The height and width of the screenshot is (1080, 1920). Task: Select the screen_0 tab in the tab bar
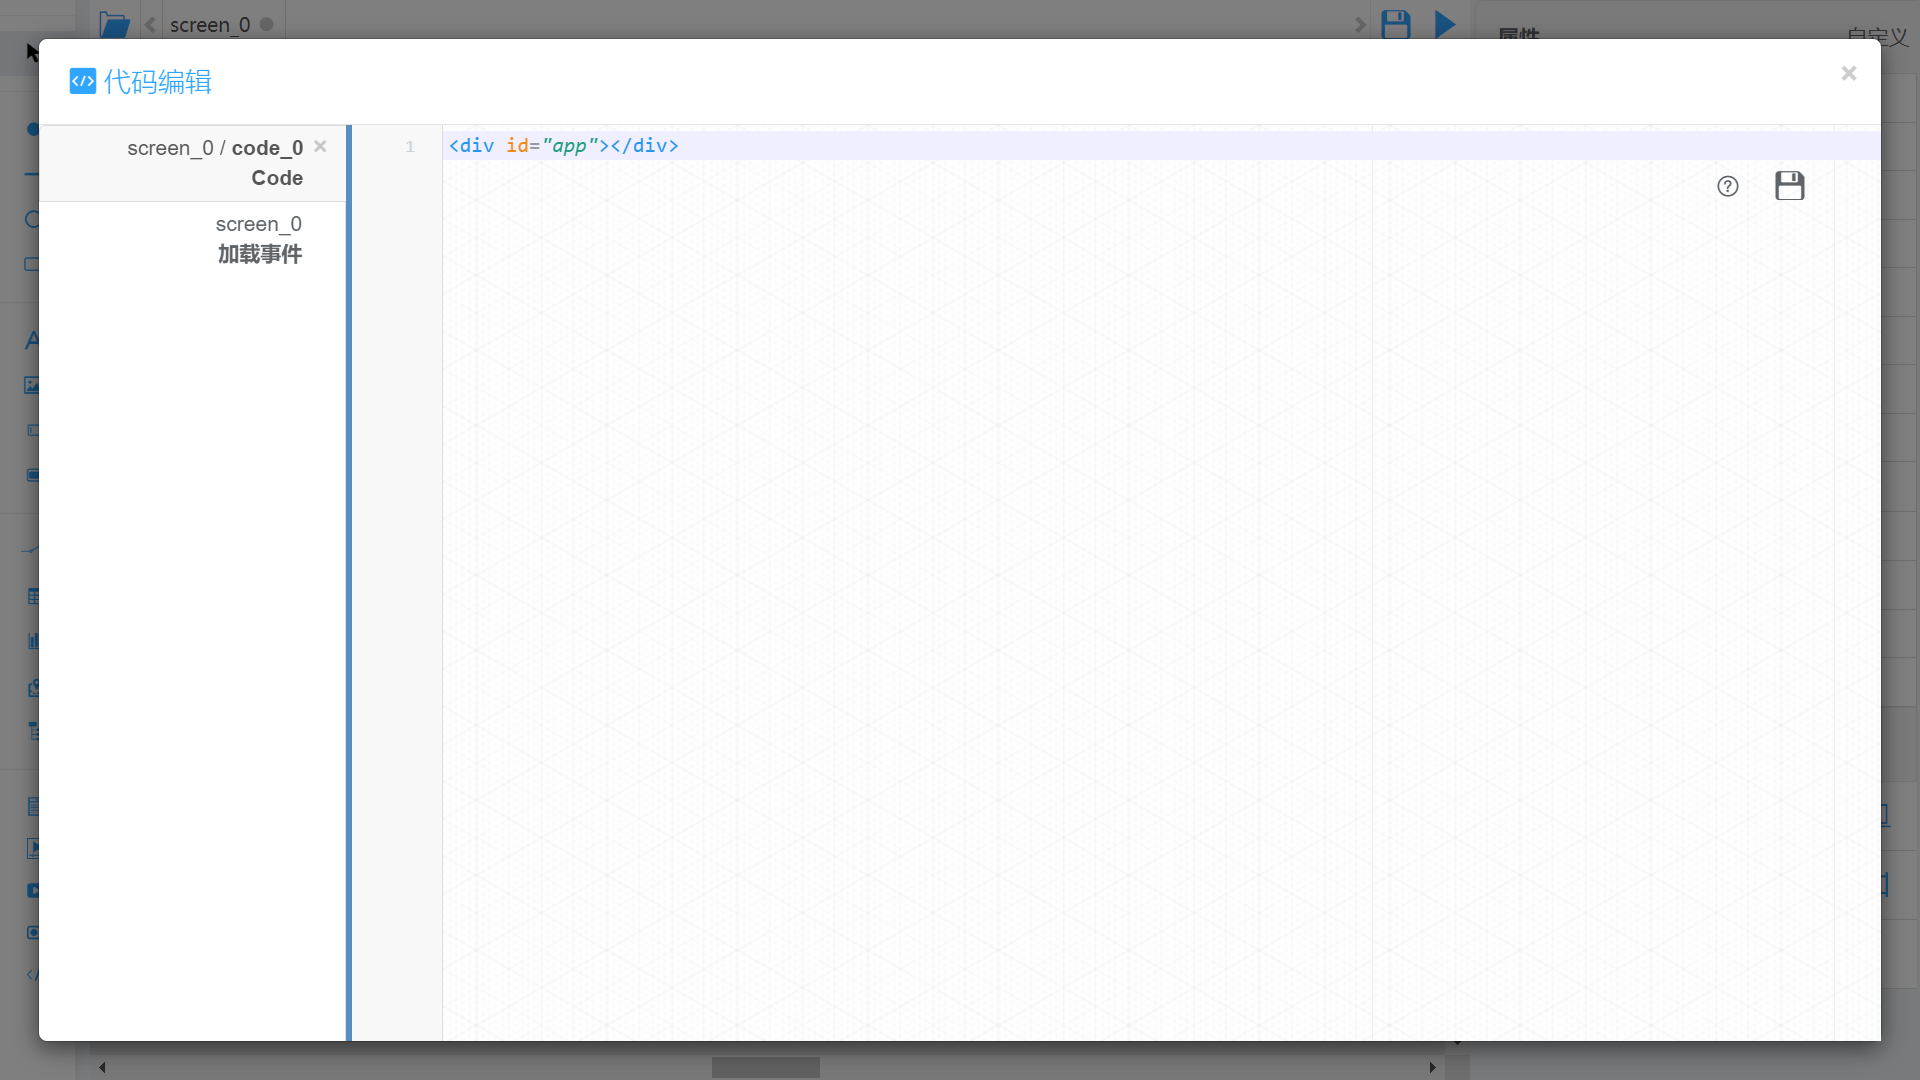pyautogui.click(x=209, y=24)
